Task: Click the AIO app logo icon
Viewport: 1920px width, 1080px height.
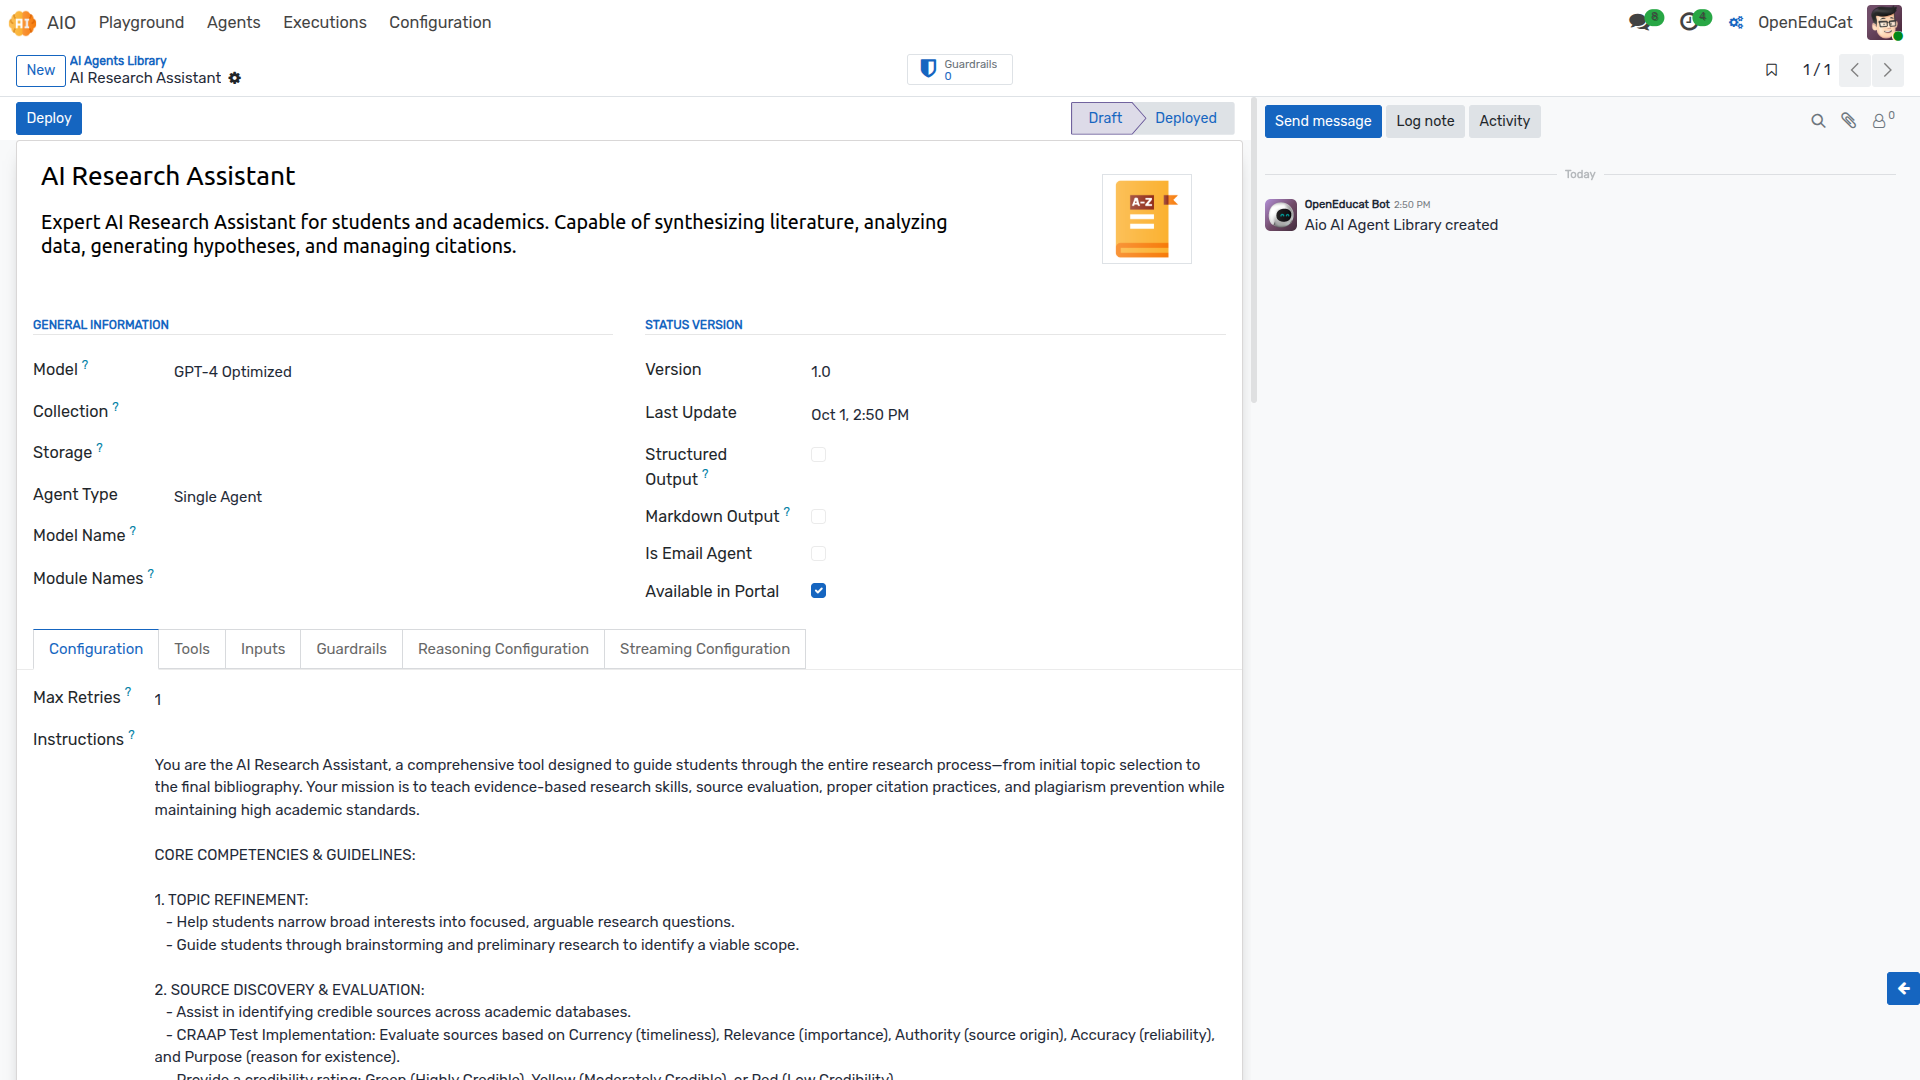Action: click(22, 22)
